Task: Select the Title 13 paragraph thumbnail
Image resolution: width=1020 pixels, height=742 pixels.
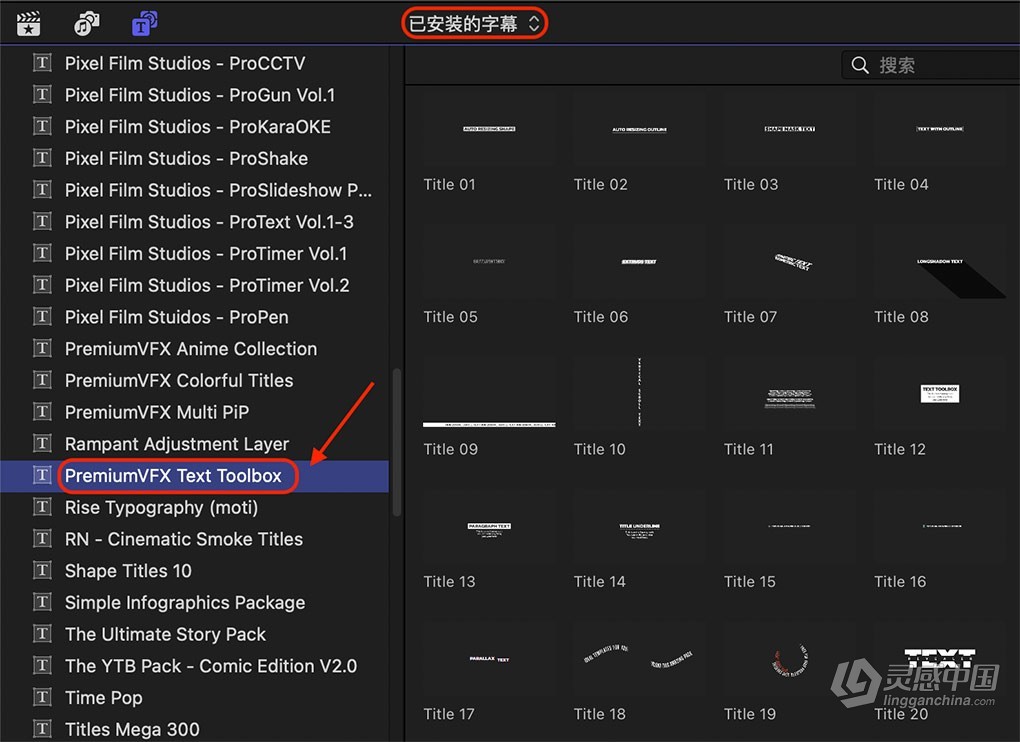Action: pyautogui.click(x=489, y=526)
